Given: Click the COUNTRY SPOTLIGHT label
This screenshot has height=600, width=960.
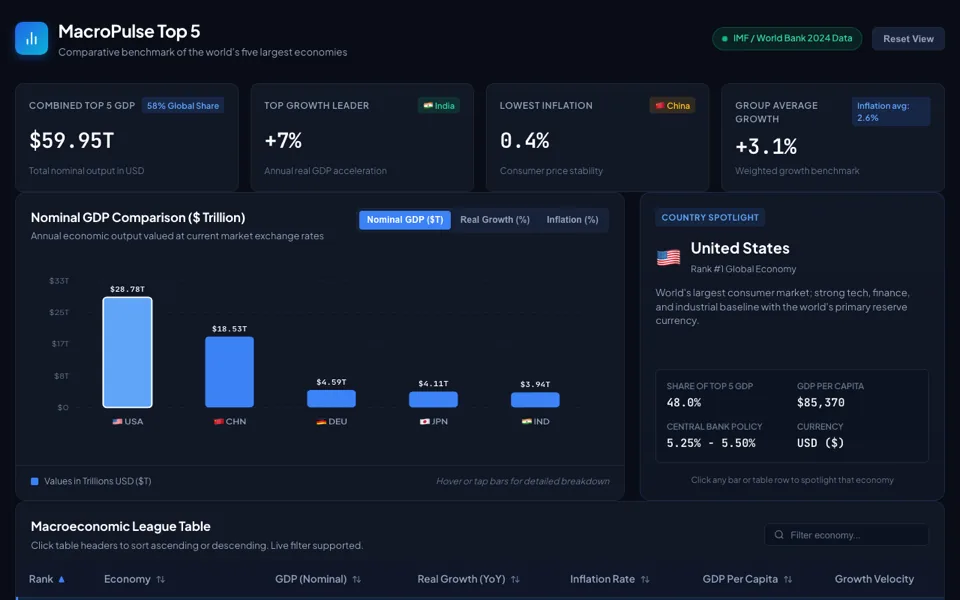Looking at the screenshot, I should click(x=710, y=217).
